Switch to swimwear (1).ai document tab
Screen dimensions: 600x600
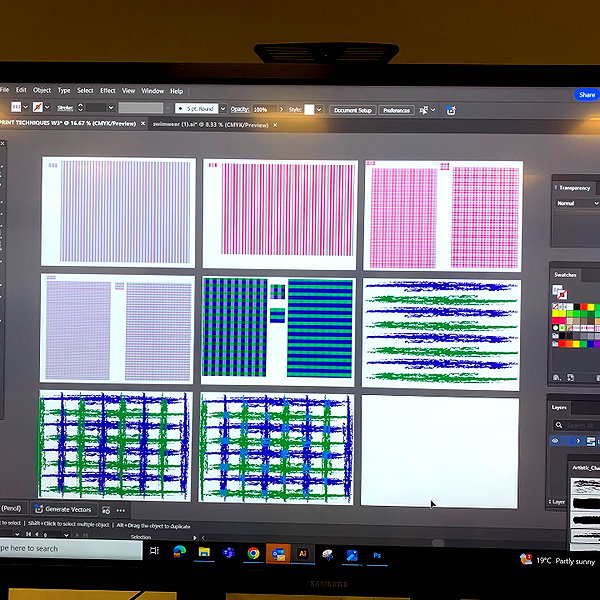(x=210, y=125)
